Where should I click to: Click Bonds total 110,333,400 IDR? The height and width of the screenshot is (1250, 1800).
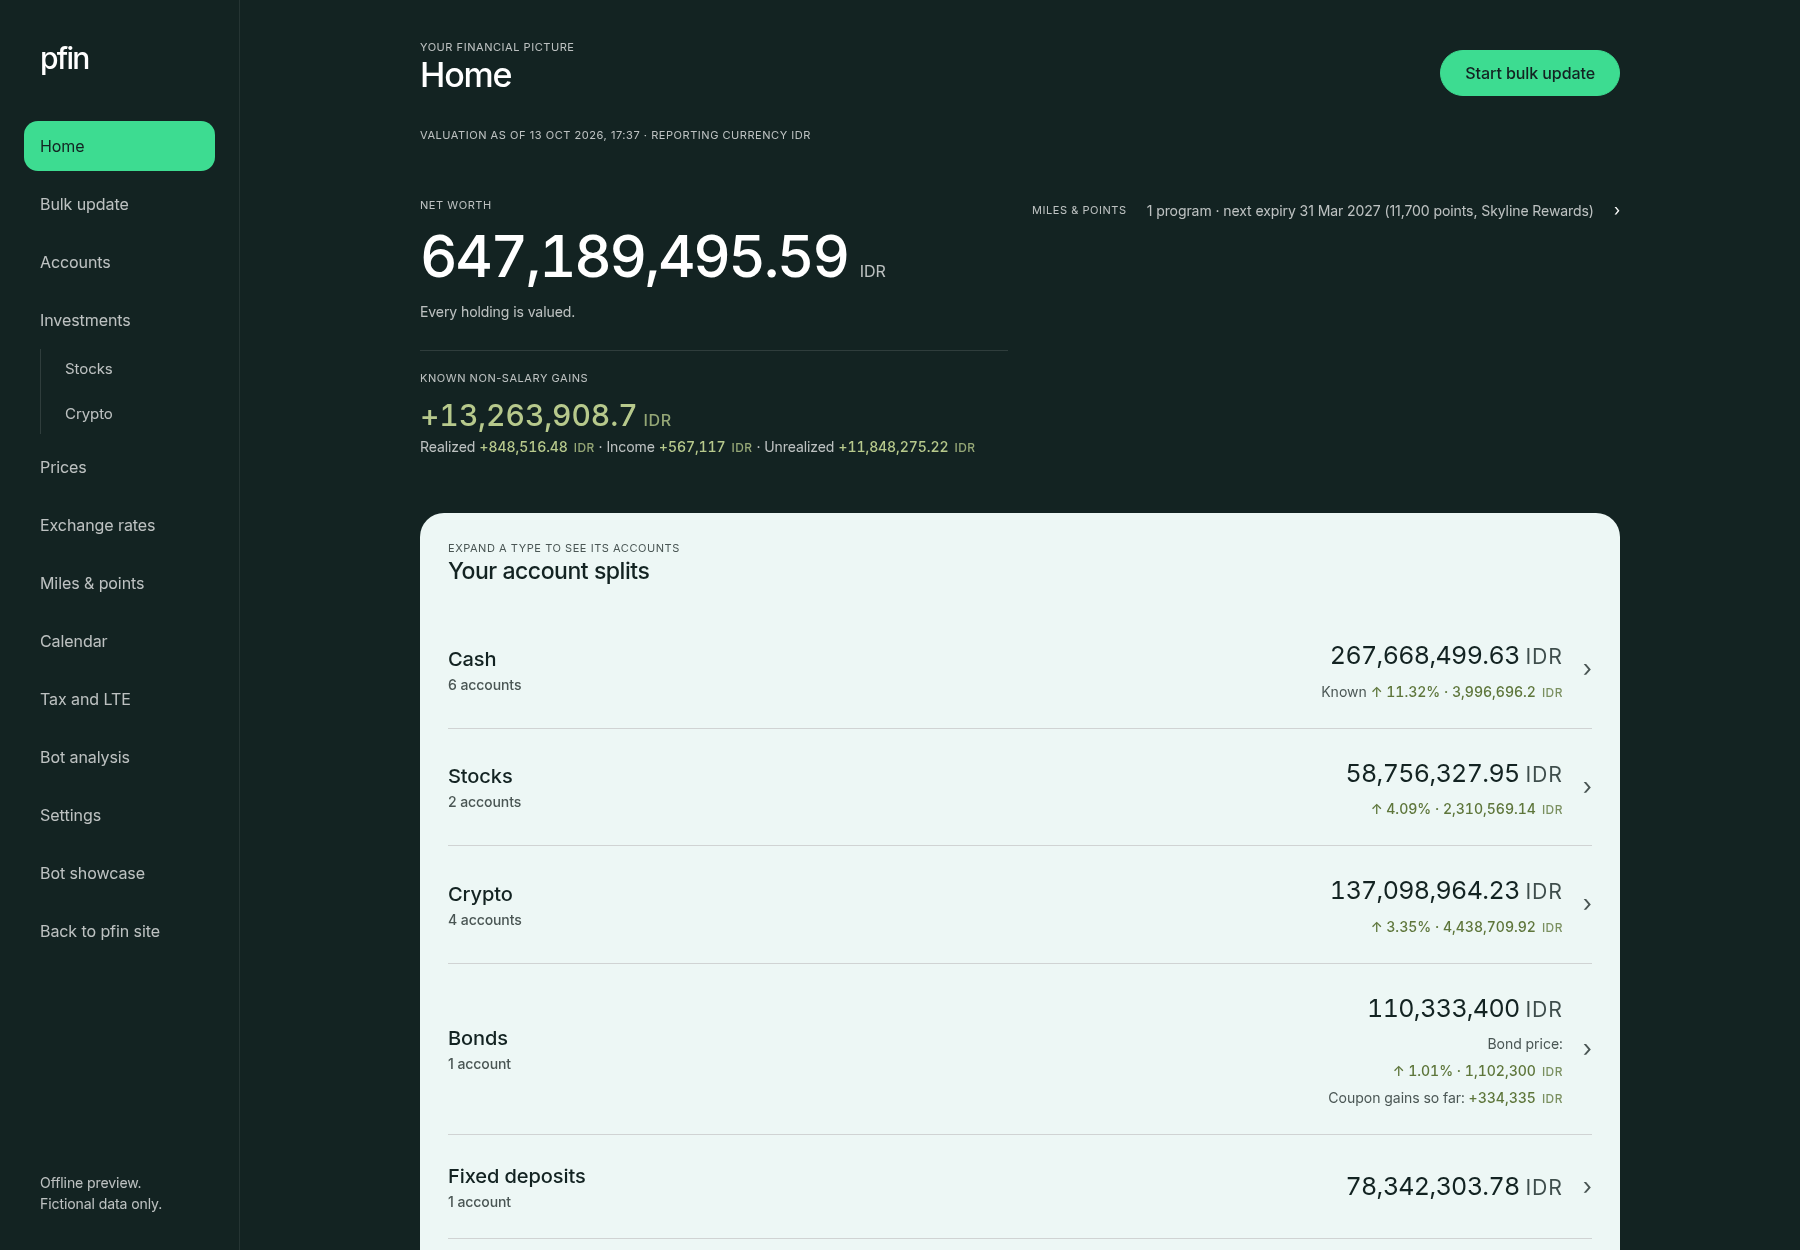[x=1465, y=1009]
